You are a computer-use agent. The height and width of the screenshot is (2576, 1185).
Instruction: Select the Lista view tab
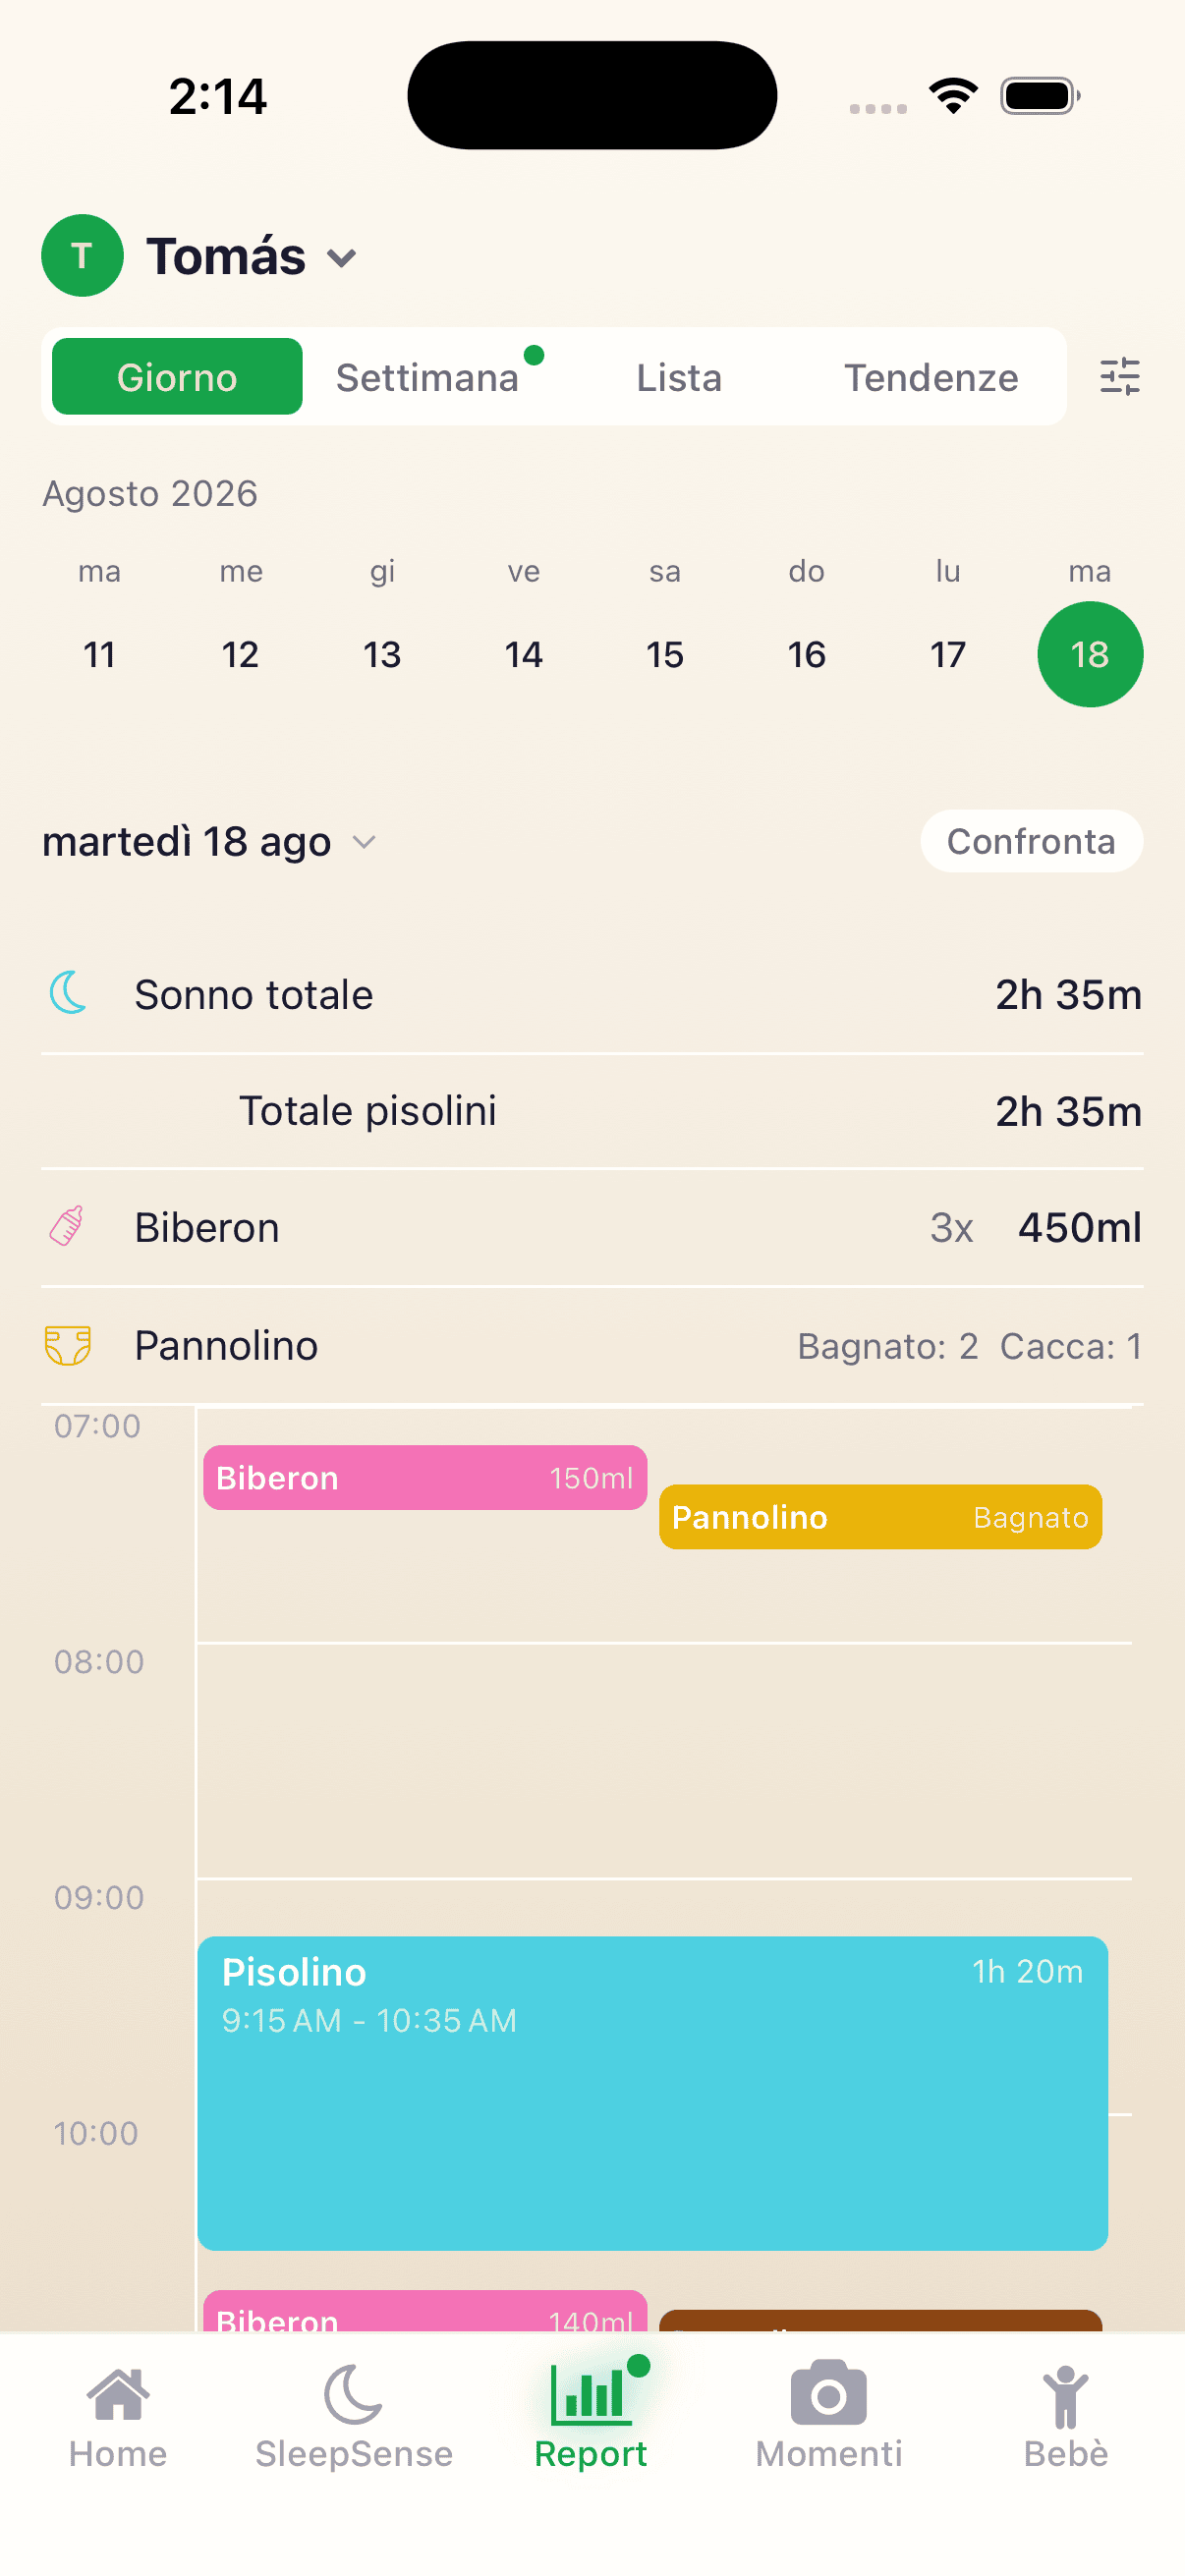click(x=679, y=377)
